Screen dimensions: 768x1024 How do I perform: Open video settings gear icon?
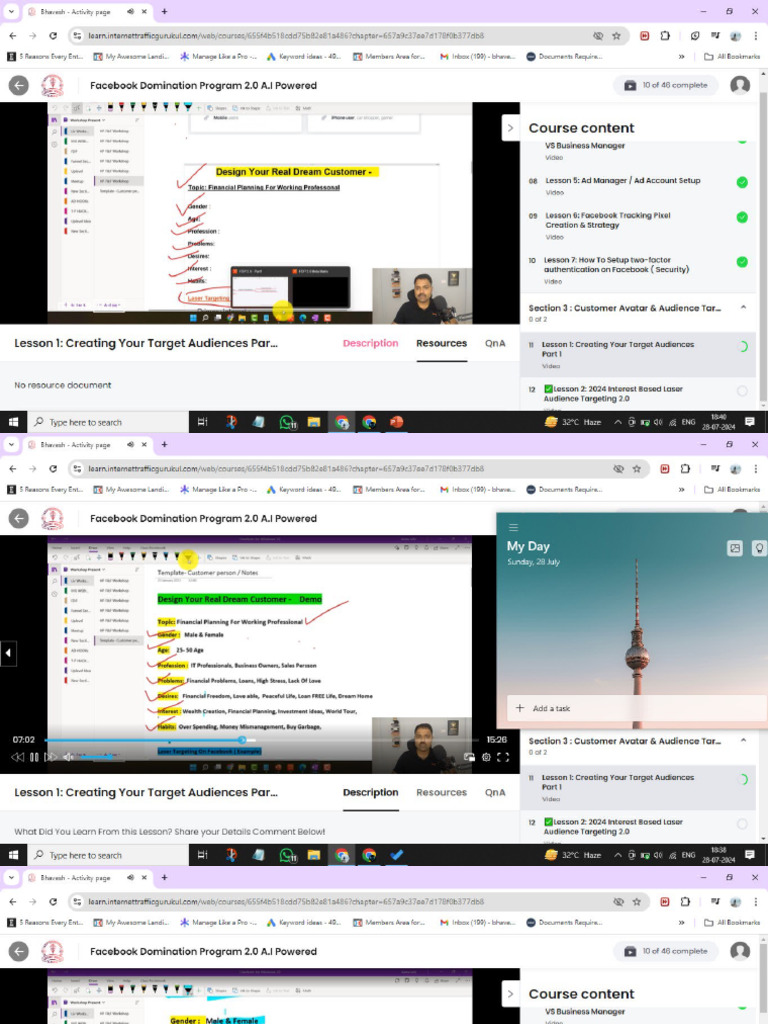point(486,757)
